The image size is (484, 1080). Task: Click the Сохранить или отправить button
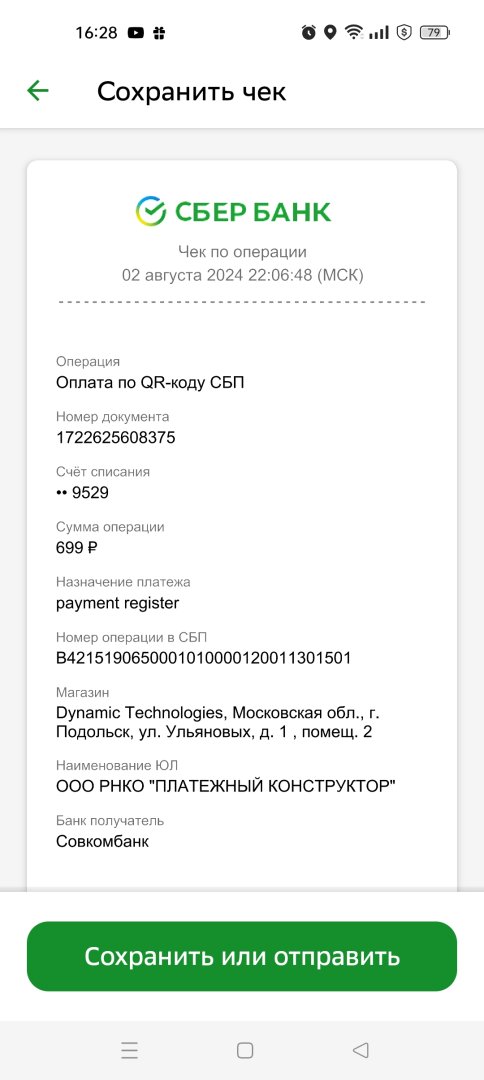(x=242, y=956)
